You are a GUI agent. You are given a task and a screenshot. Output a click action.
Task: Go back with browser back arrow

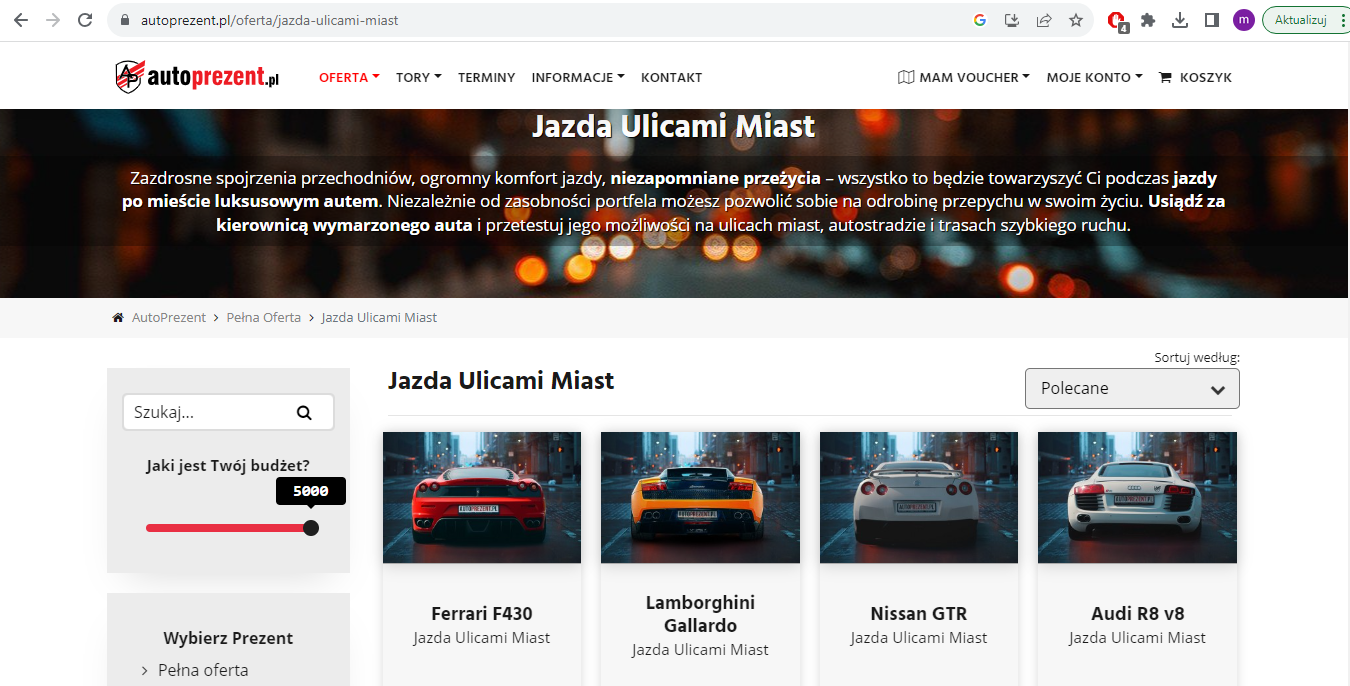20,20
